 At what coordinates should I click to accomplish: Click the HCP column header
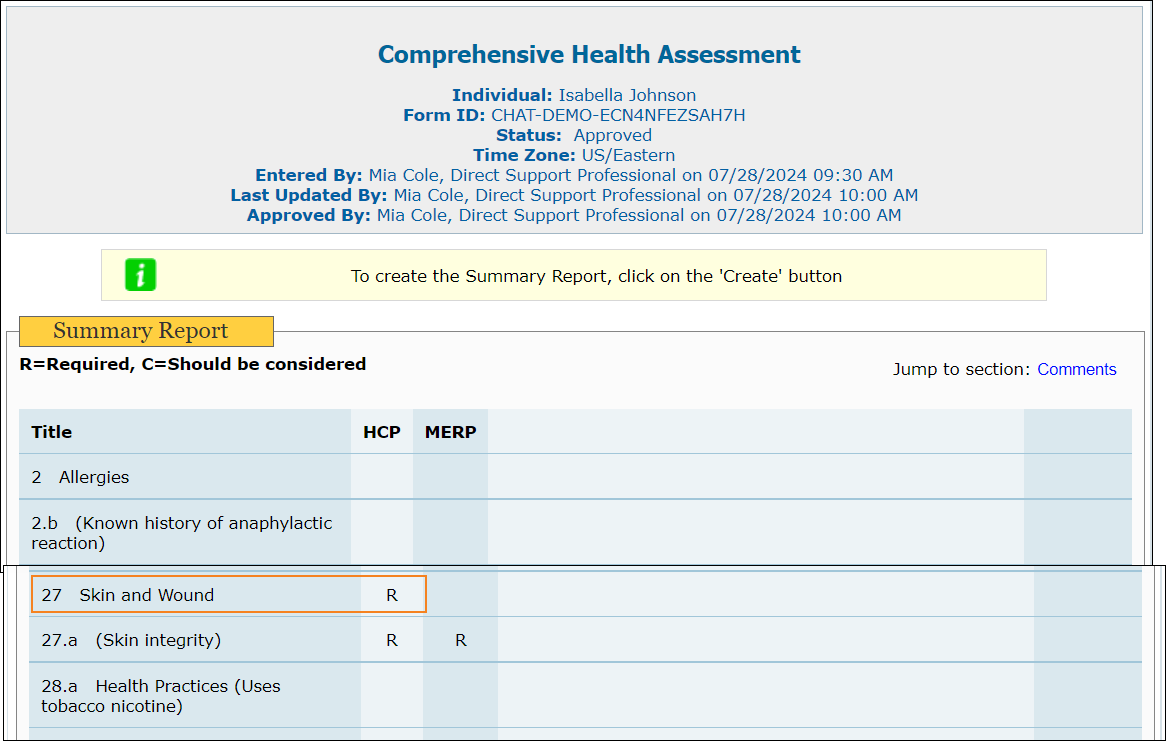point(382,432)
